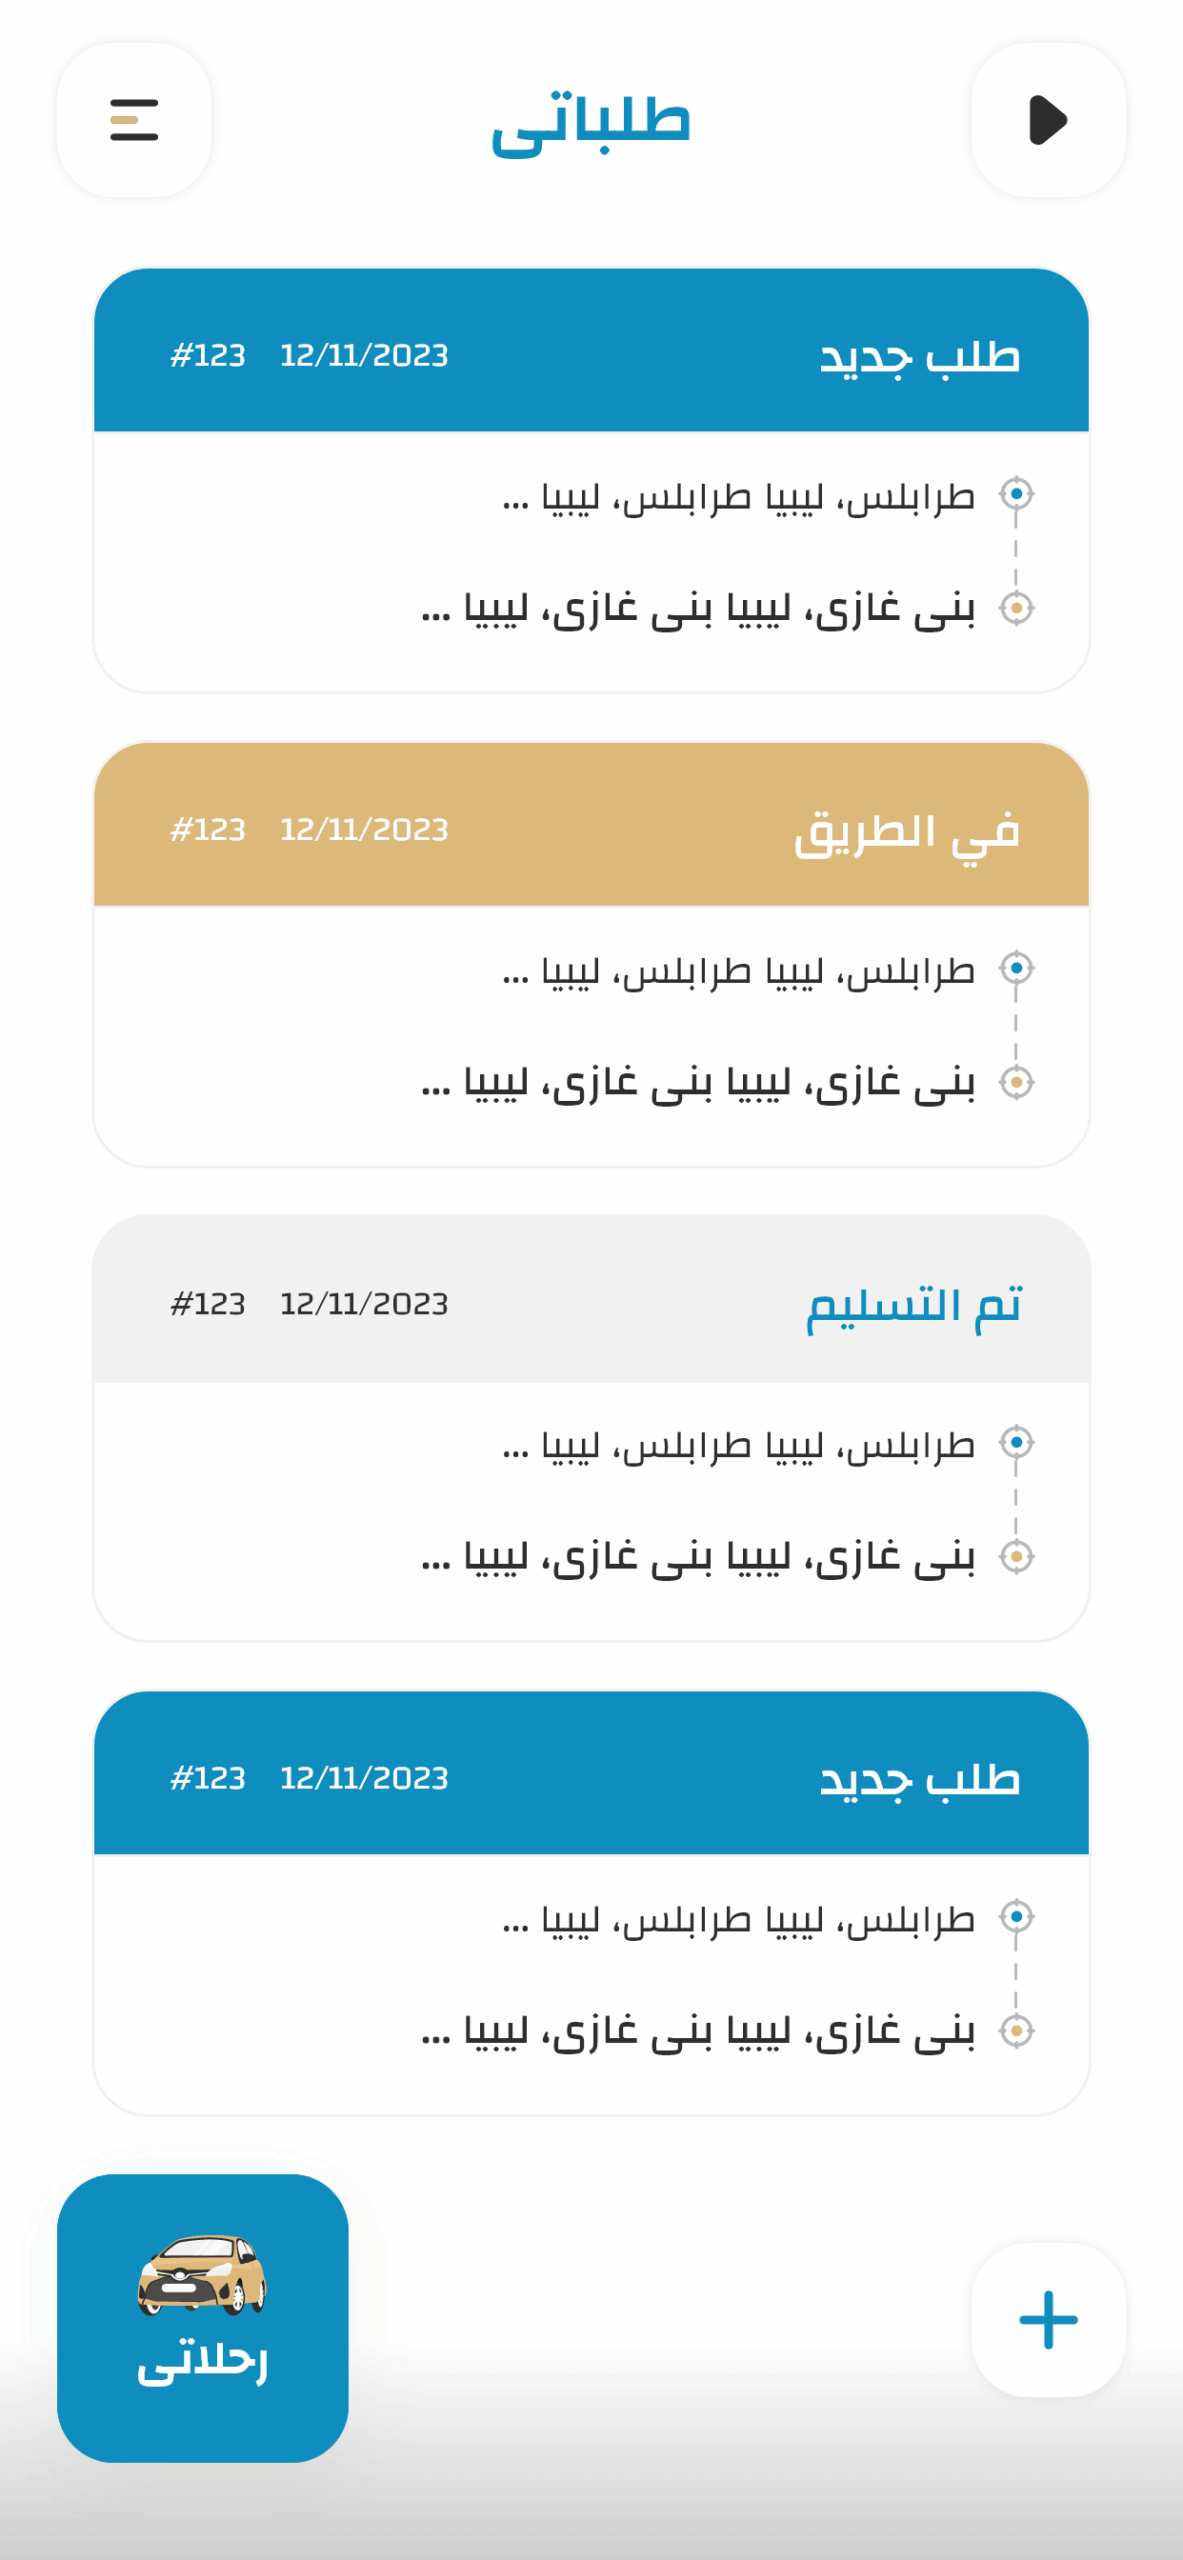The image size is (1183, 2560).
Task: Select طرابلس pickup address in first card
Action: [x=738, y=497]
